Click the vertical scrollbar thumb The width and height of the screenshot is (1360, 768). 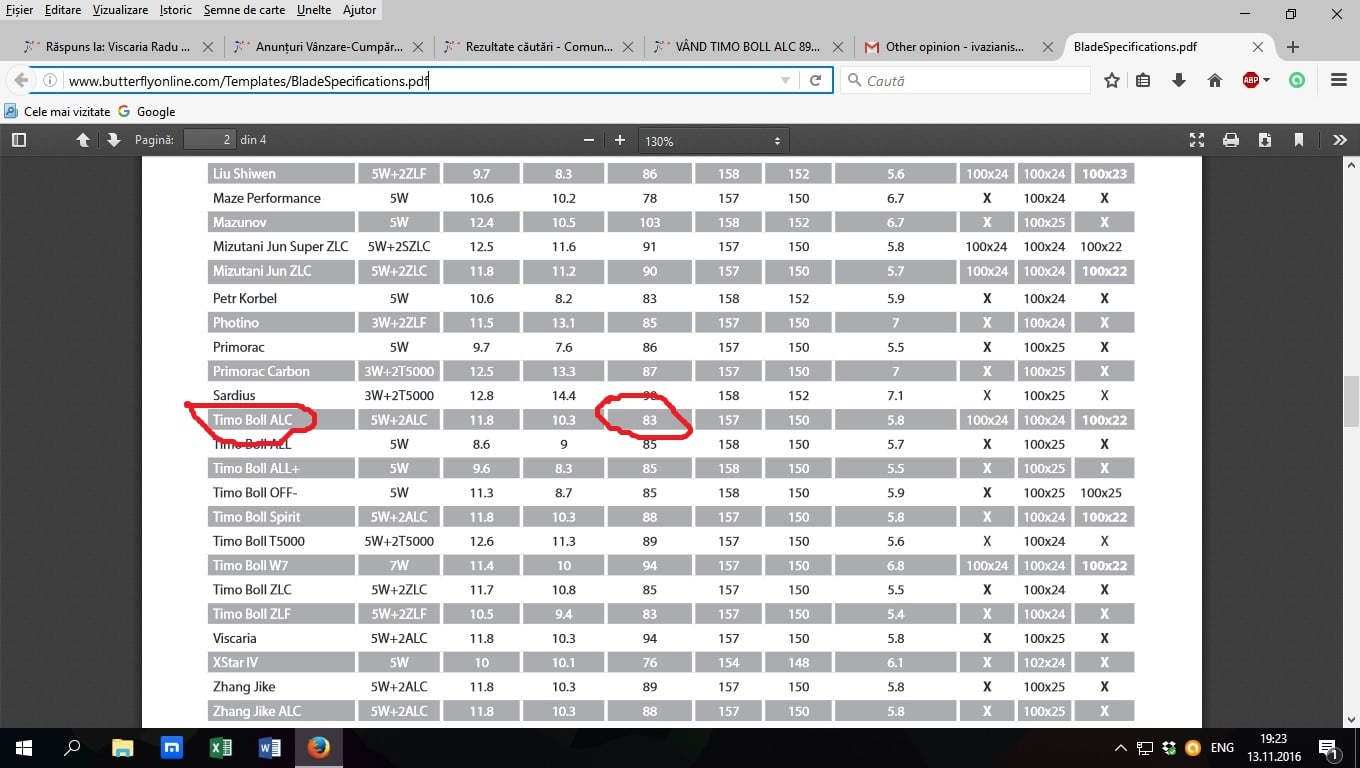(1351, 400)
